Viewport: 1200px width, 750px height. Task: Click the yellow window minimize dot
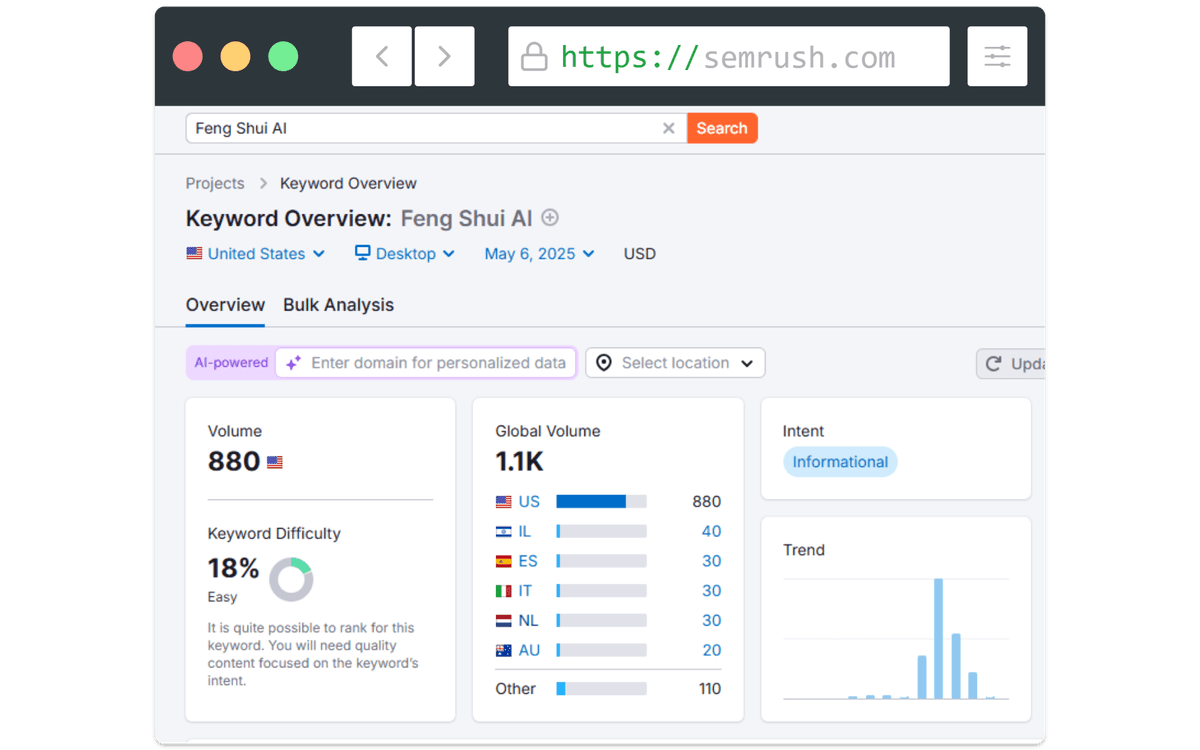(236, 56)
